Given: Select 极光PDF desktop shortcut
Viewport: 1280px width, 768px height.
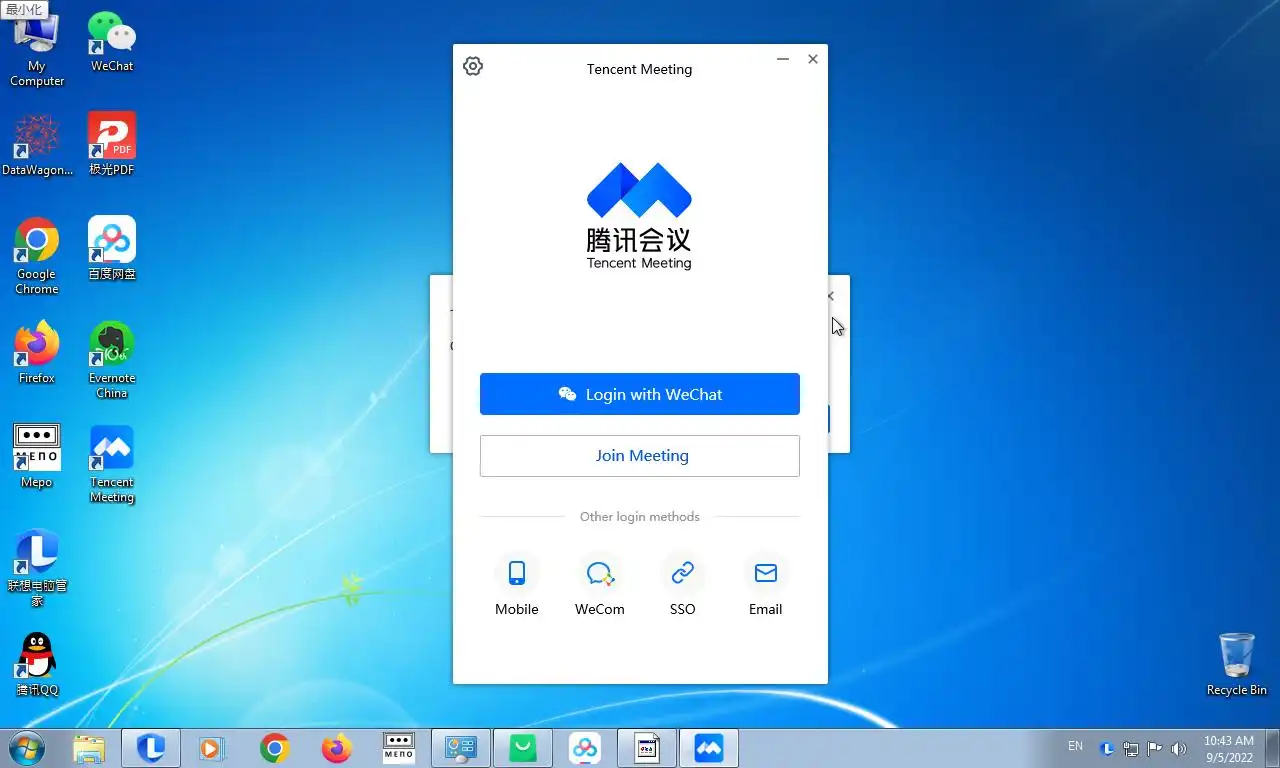Looking at the screenshot, I should pyautogui.click(x=112, y=145).
